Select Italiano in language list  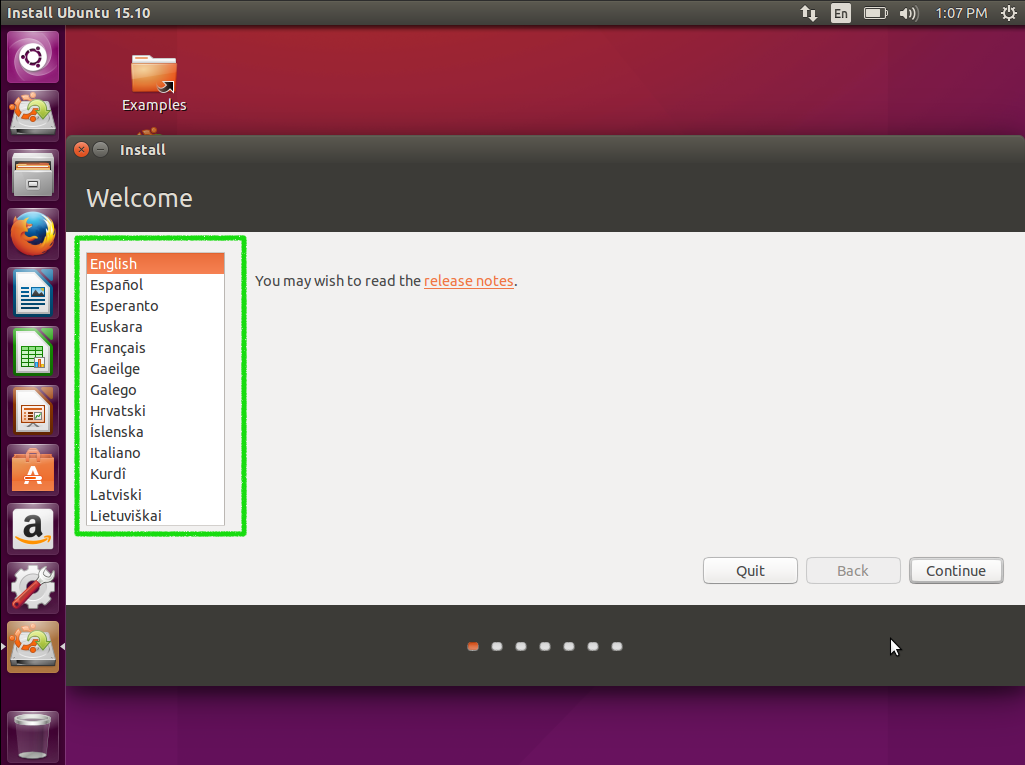(x=156, y=452)
